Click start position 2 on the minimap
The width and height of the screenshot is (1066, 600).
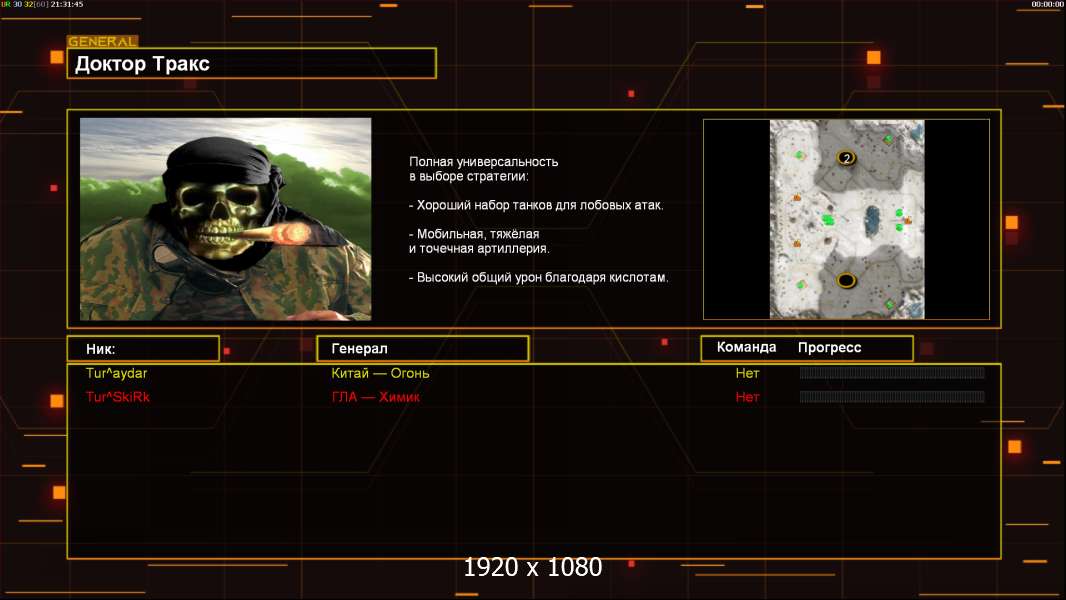(847, 159)
